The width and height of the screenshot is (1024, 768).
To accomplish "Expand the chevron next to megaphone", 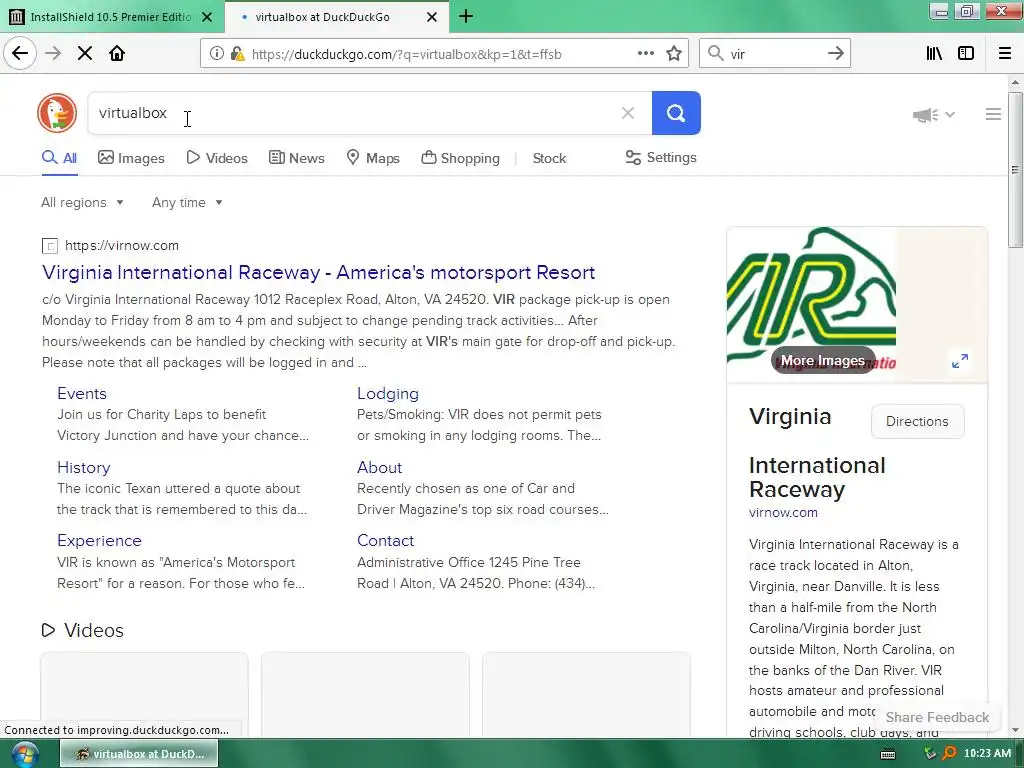I will [950, 115].
